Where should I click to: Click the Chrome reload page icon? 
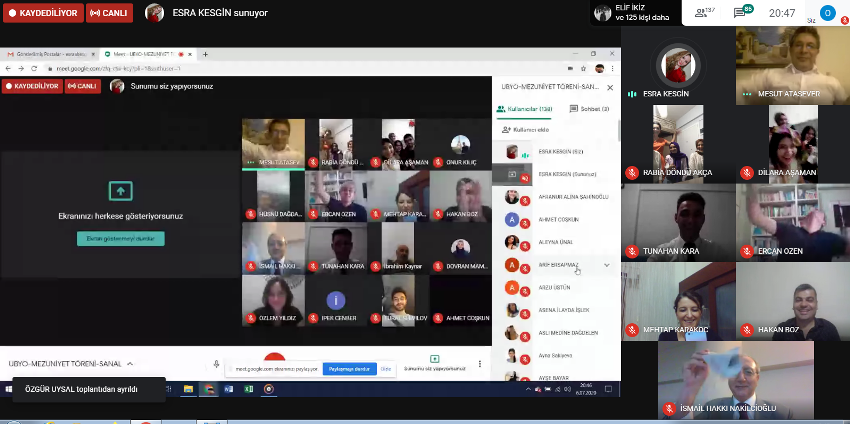(x=32, y=68)
